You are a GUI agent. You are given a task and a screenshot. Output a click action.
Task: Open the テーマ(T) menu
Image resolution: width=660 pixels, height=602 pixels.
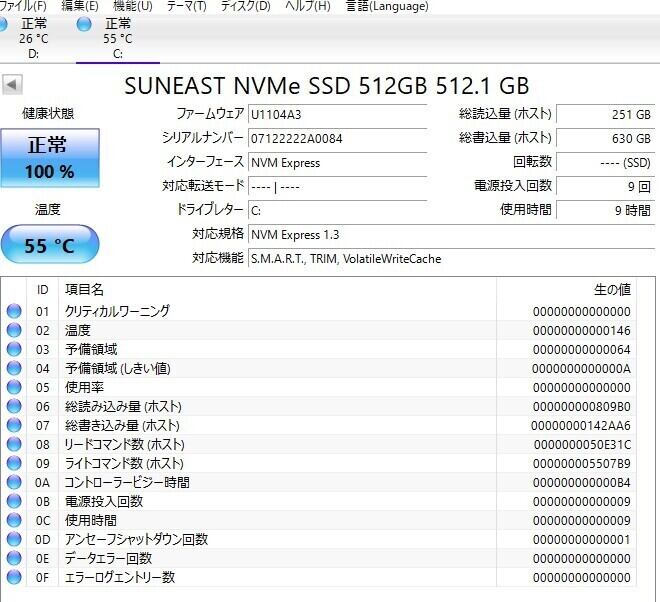tap(186, 6)
